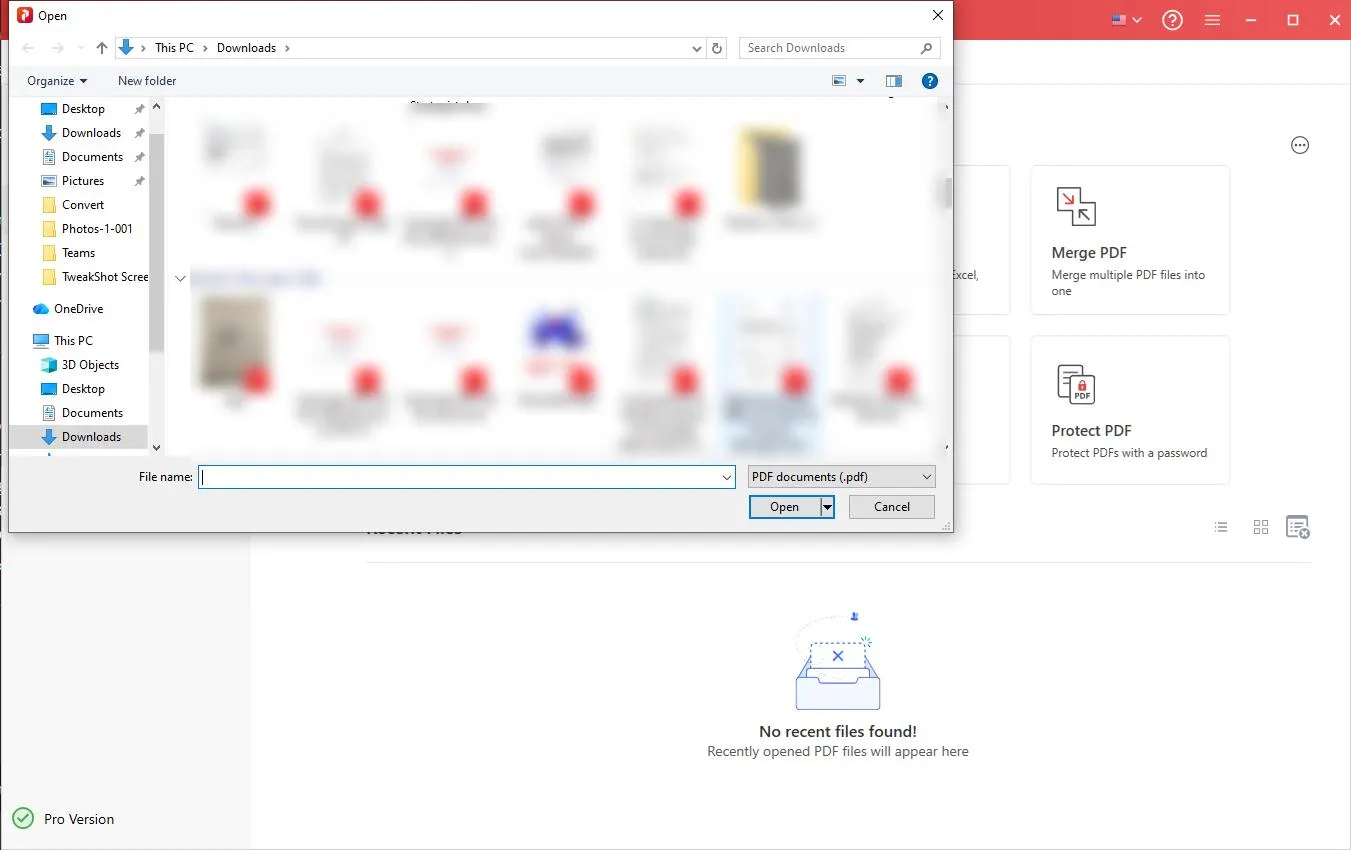Click the Cancel button
Image resolution: width=1351 pixels, height=850 pixels.
click(x=890, y=507)
